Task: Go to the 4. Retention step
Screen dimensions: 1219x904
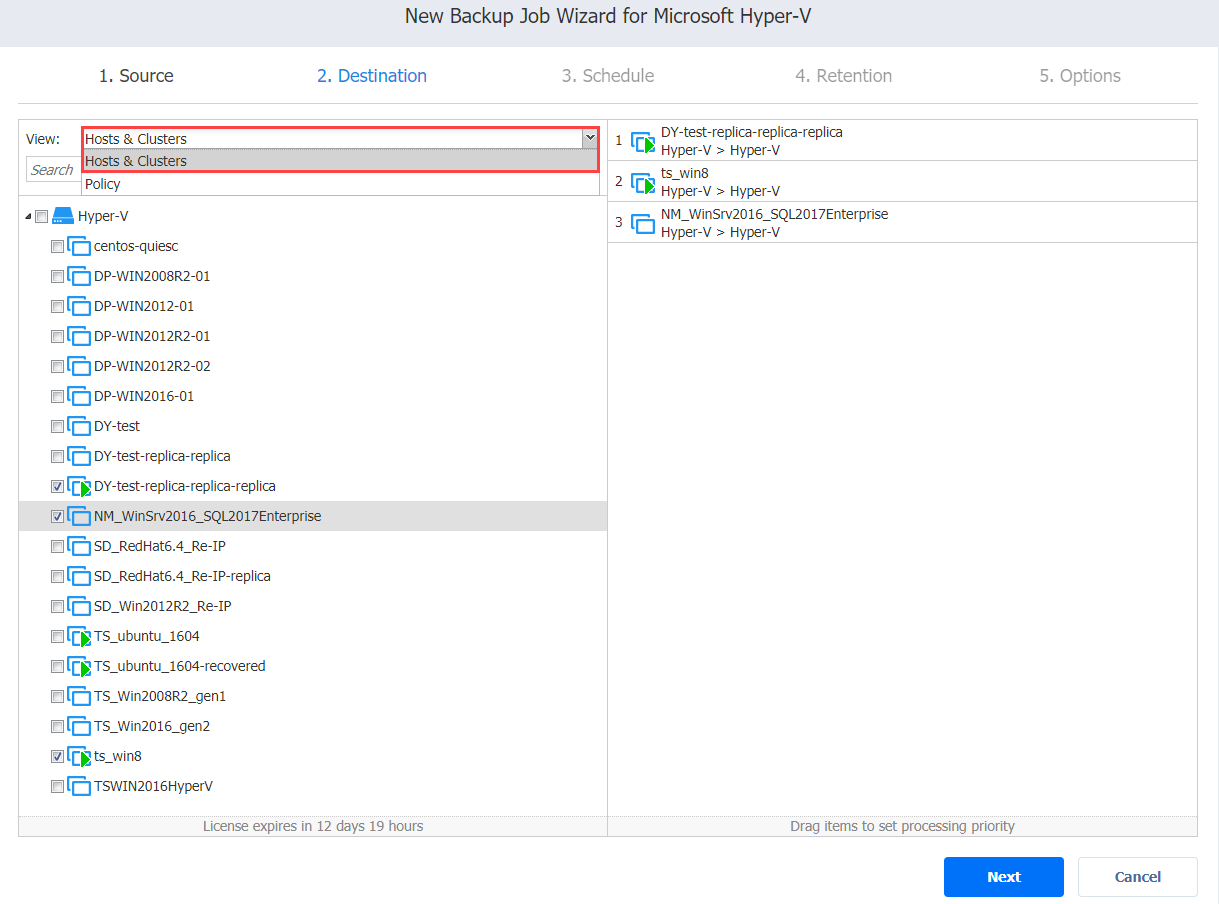Action: [x=844, y=76]
